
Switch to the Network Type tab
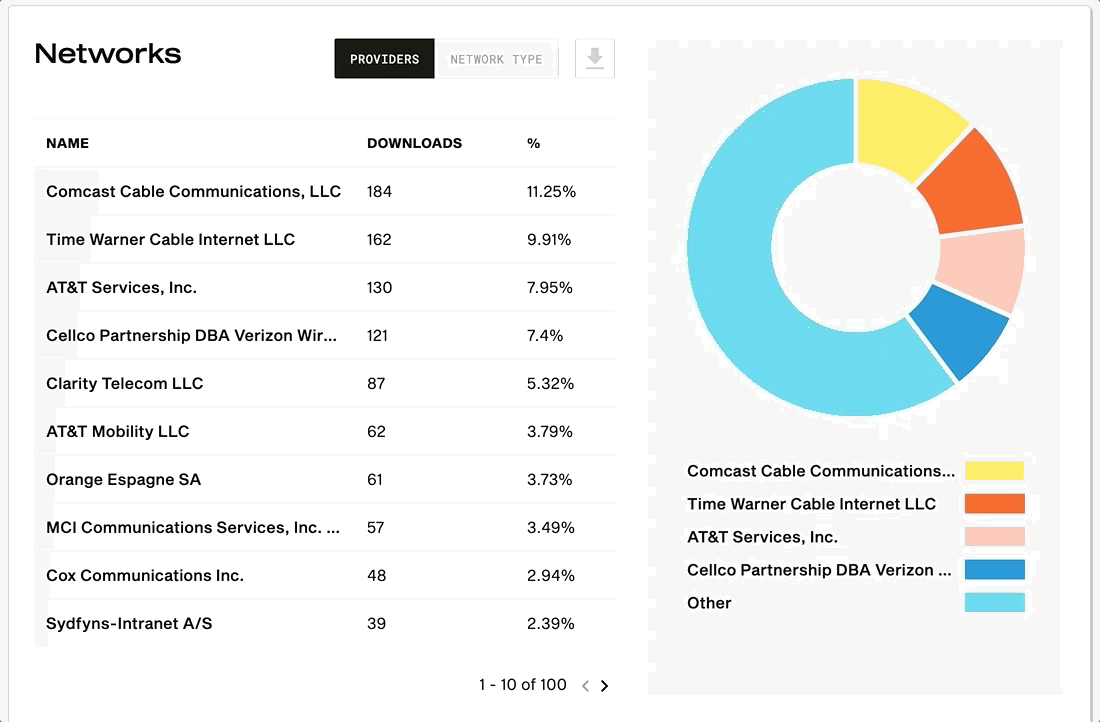496,59
